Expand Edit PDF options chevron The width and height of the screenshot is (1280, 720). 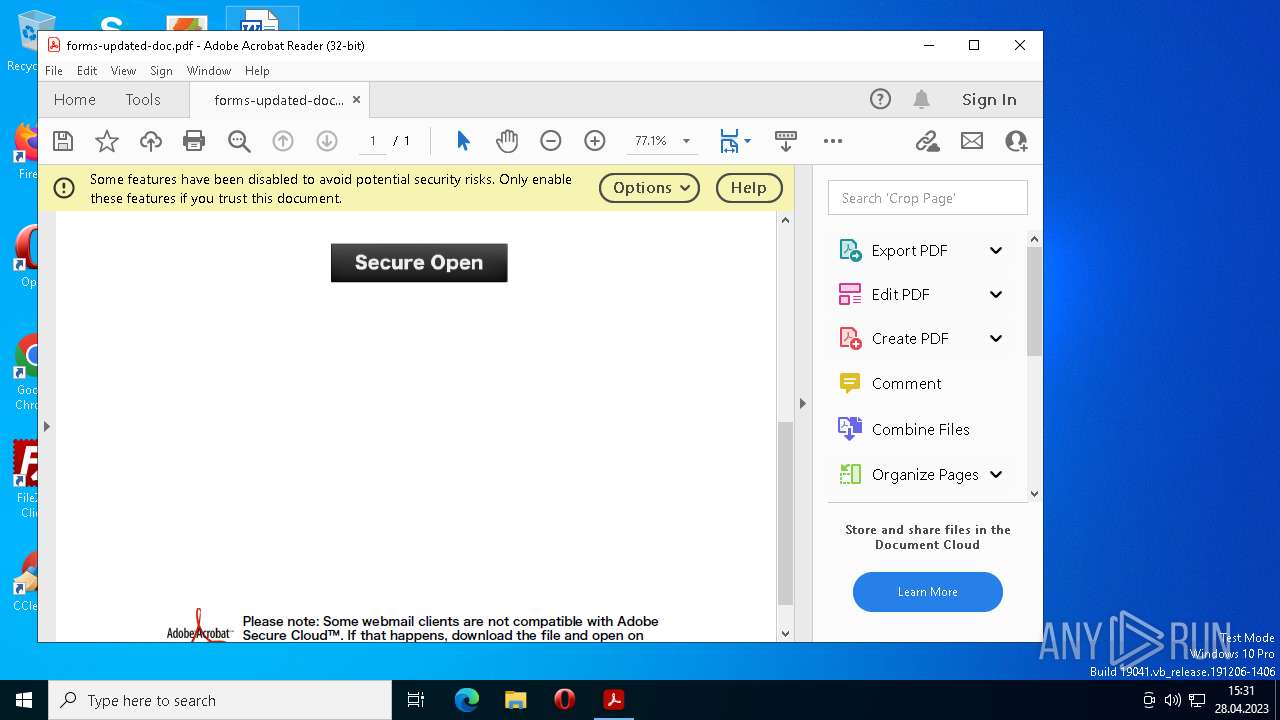[x=996, y=294]
